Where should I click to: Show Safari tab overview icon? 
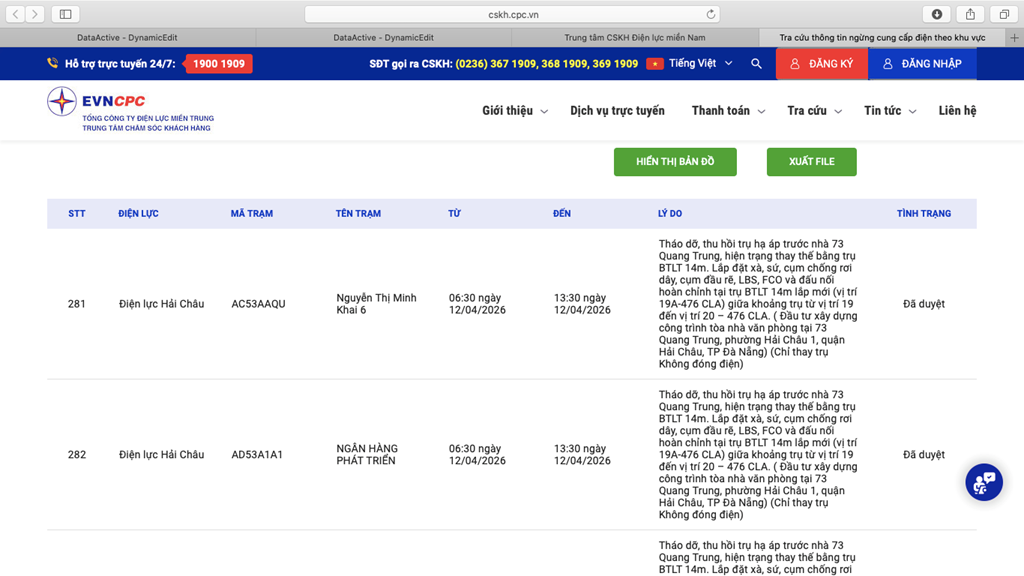click(x=1003, y=14)
